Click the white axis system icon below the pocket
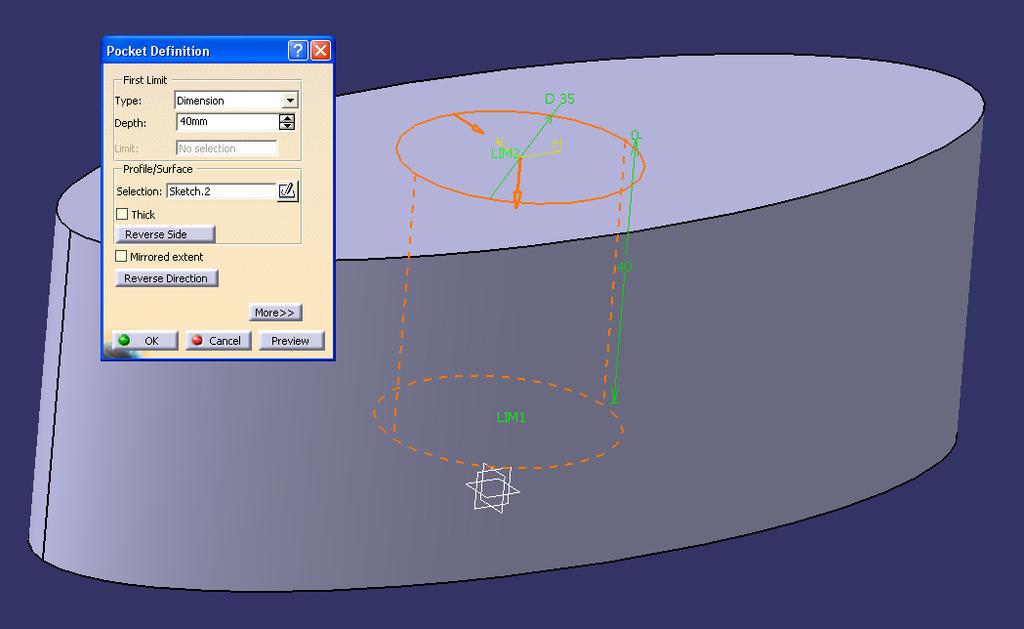This screenshot has height=629, width=1024. coord(492,488)
